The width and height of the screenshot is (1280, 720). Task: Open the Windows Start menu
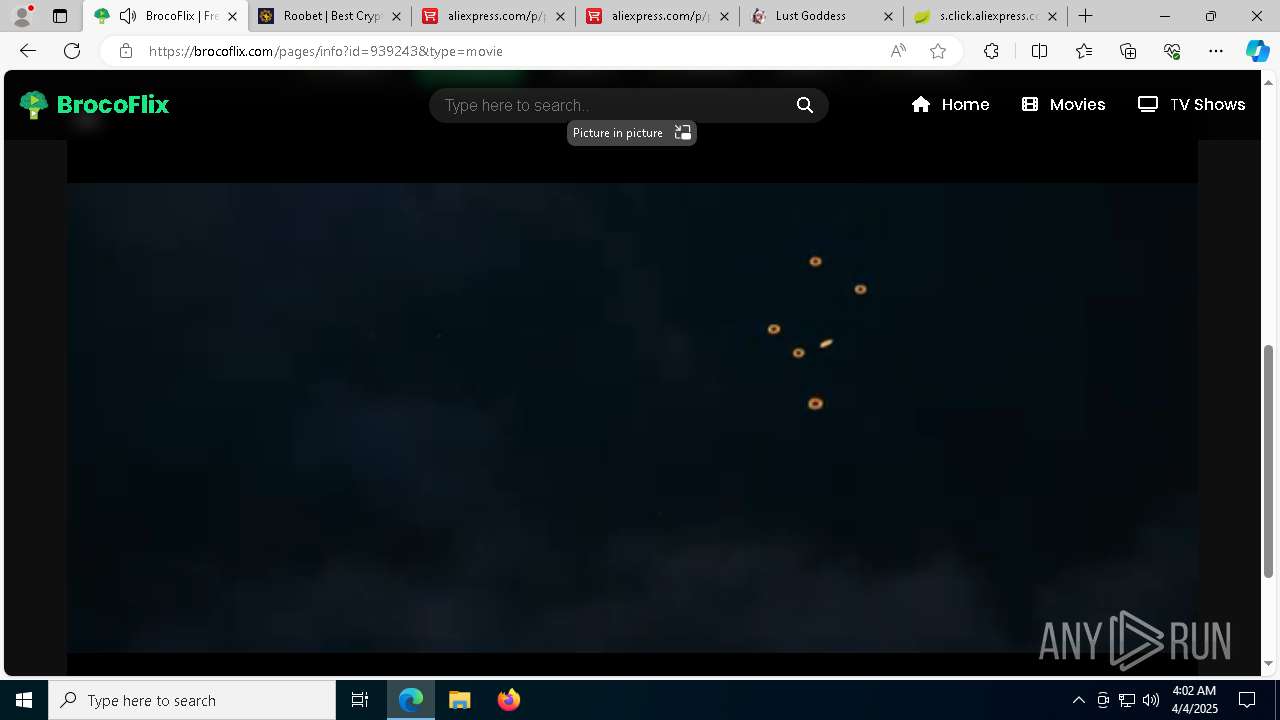24,700
